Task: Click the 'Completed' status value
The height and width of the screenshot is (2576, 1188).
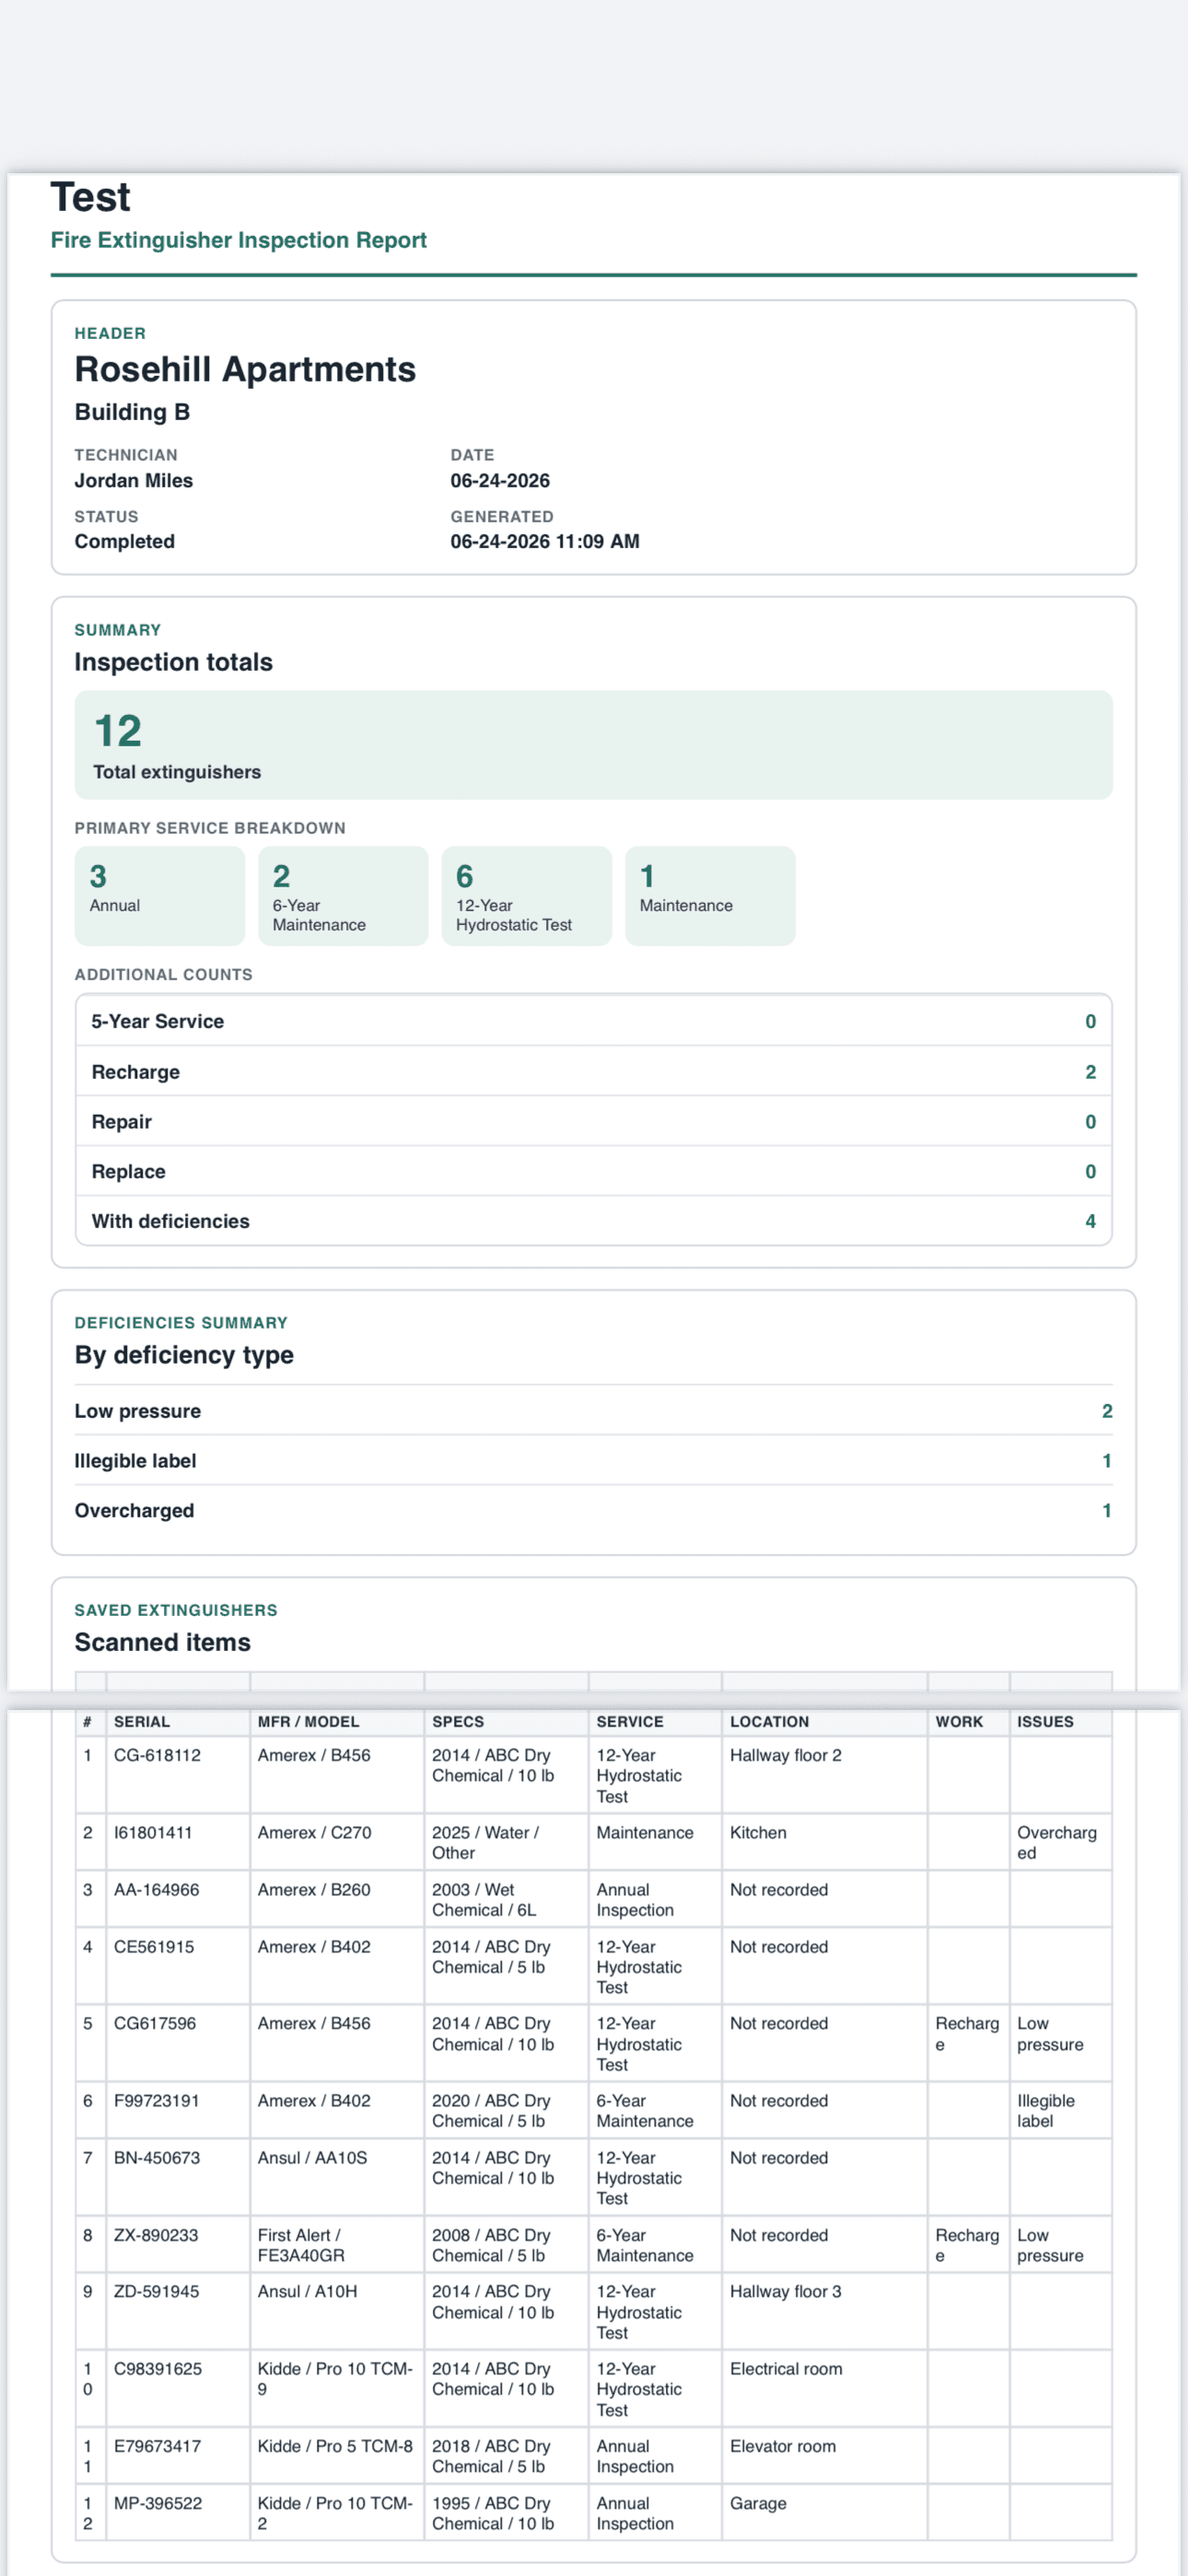Action: click(125, 541)
